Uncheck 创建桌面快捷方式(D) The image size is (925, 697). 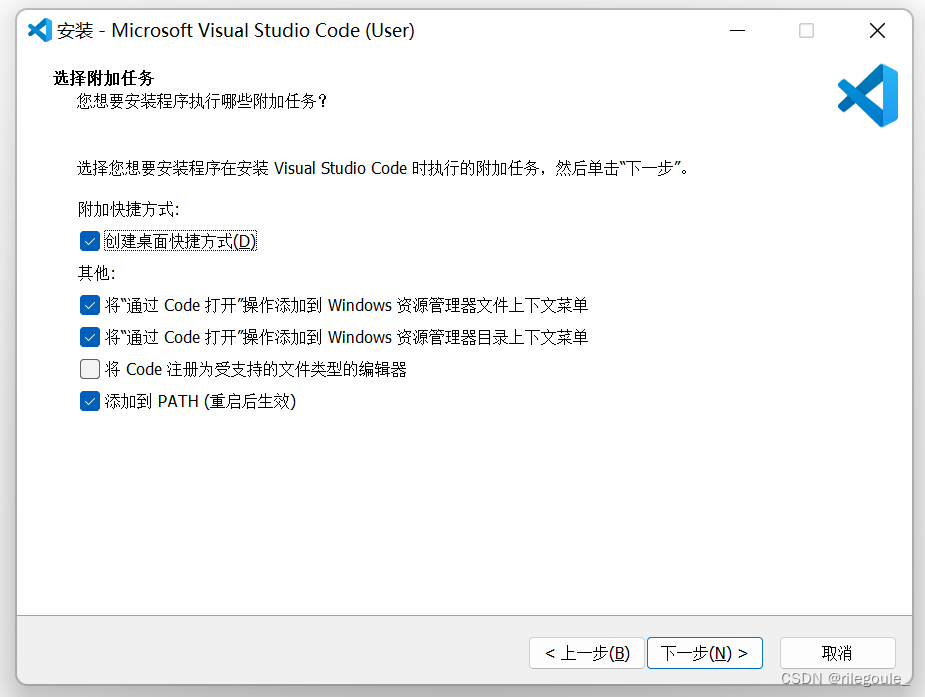click(x=89, y=241)
